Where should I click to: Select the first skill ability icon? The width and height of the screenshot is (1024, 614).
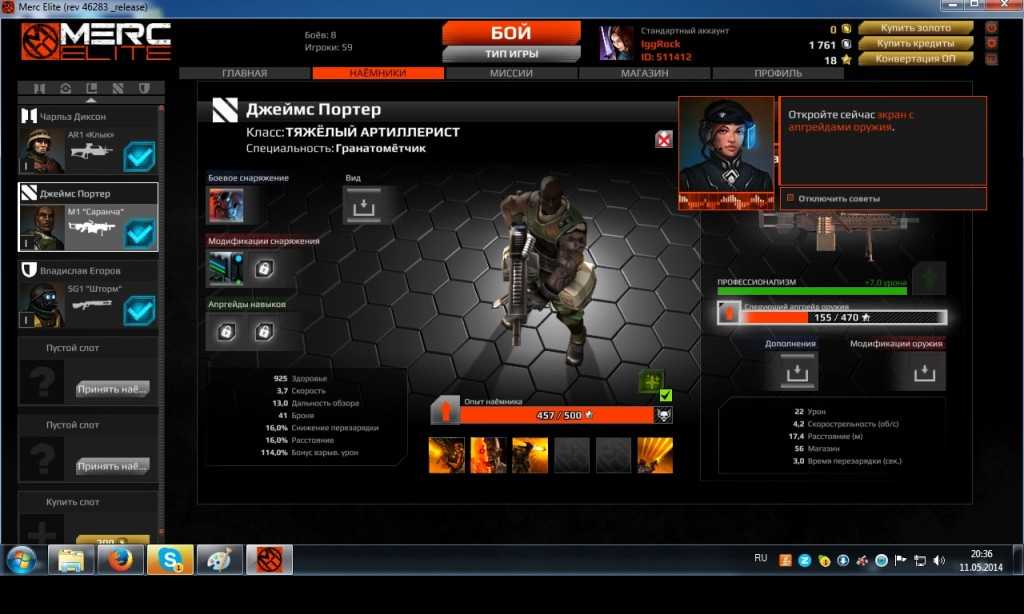[446, 455]
